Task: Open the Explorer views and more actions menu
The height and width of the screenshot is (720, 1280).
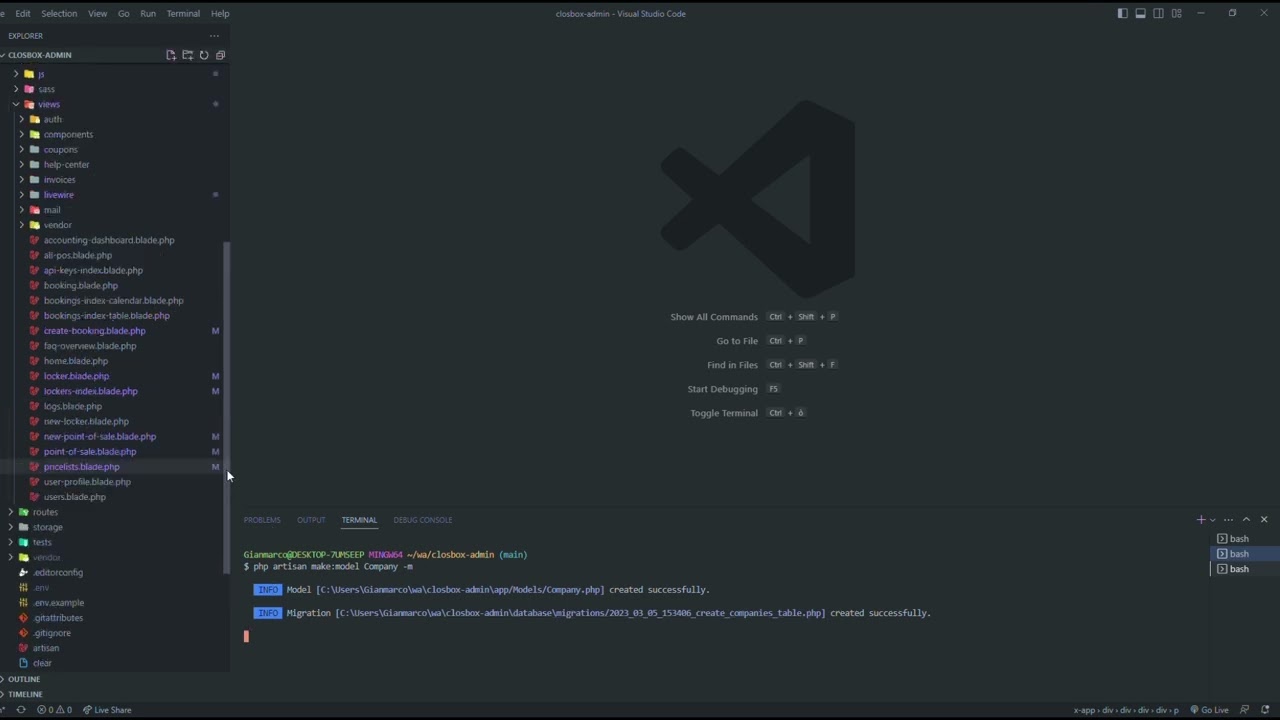Action: 214,36
